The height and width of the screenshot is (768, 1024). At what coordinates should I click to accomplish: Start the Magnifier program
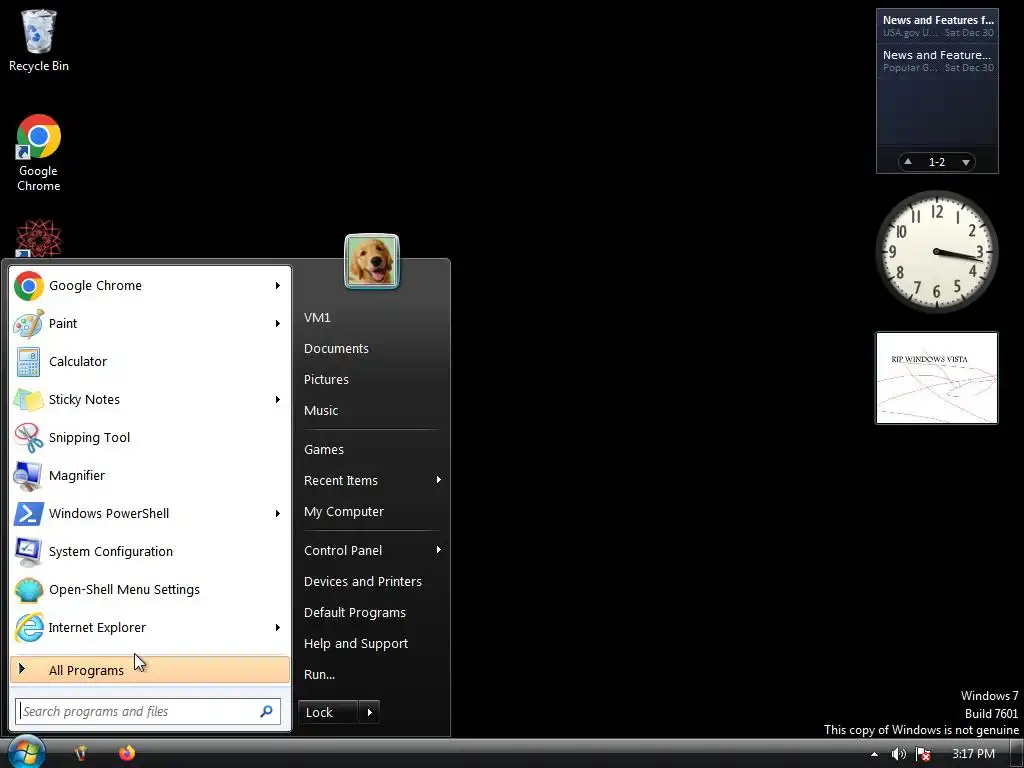(x=150, y=475)
